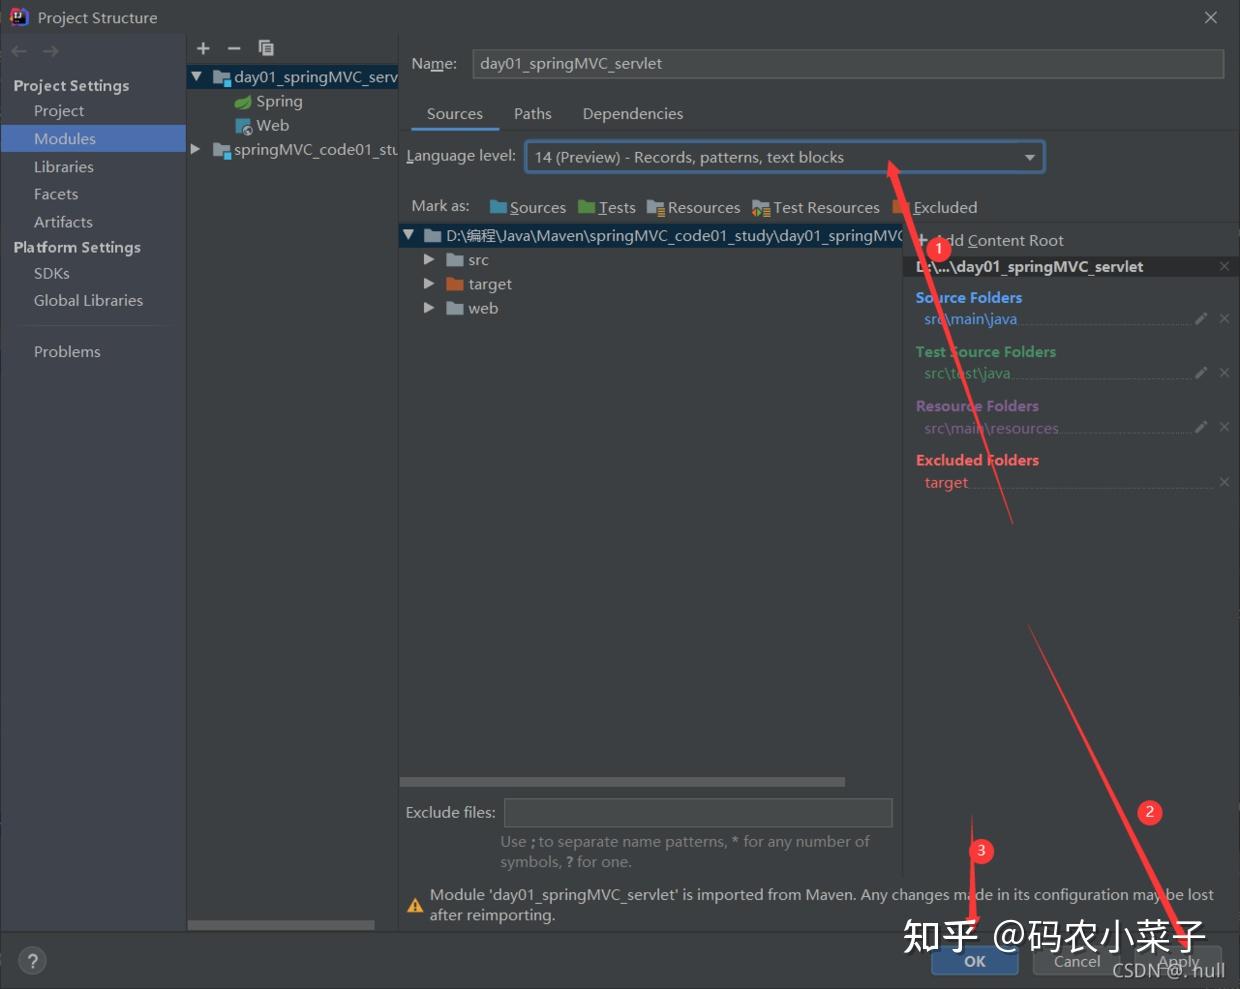Mark folder as Test Resources
Viewport: 1240px width, 989px height.
pos(816,208)
